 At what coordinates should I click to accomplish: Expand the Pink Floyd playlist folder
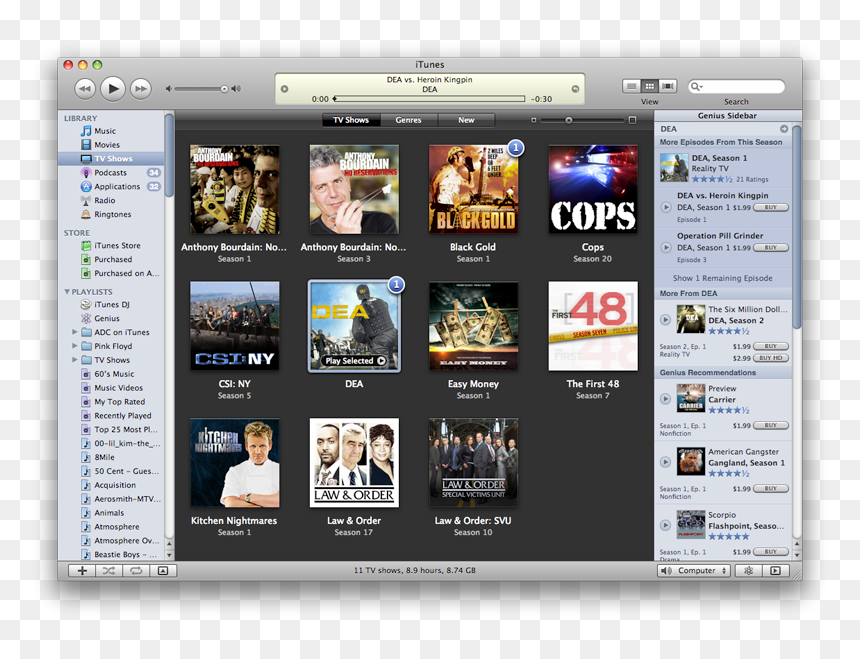pyautogui.click(x=75, y=346)
